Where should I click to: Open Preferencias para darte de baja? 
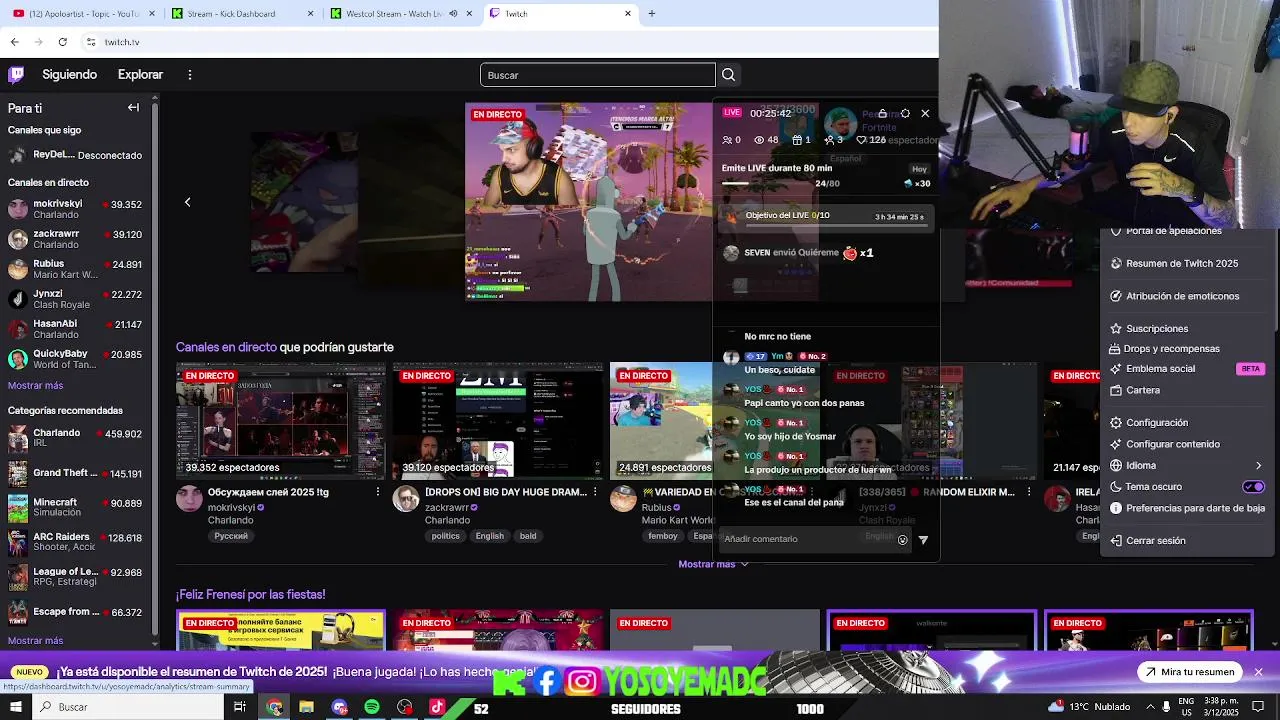click(1186, 508)
